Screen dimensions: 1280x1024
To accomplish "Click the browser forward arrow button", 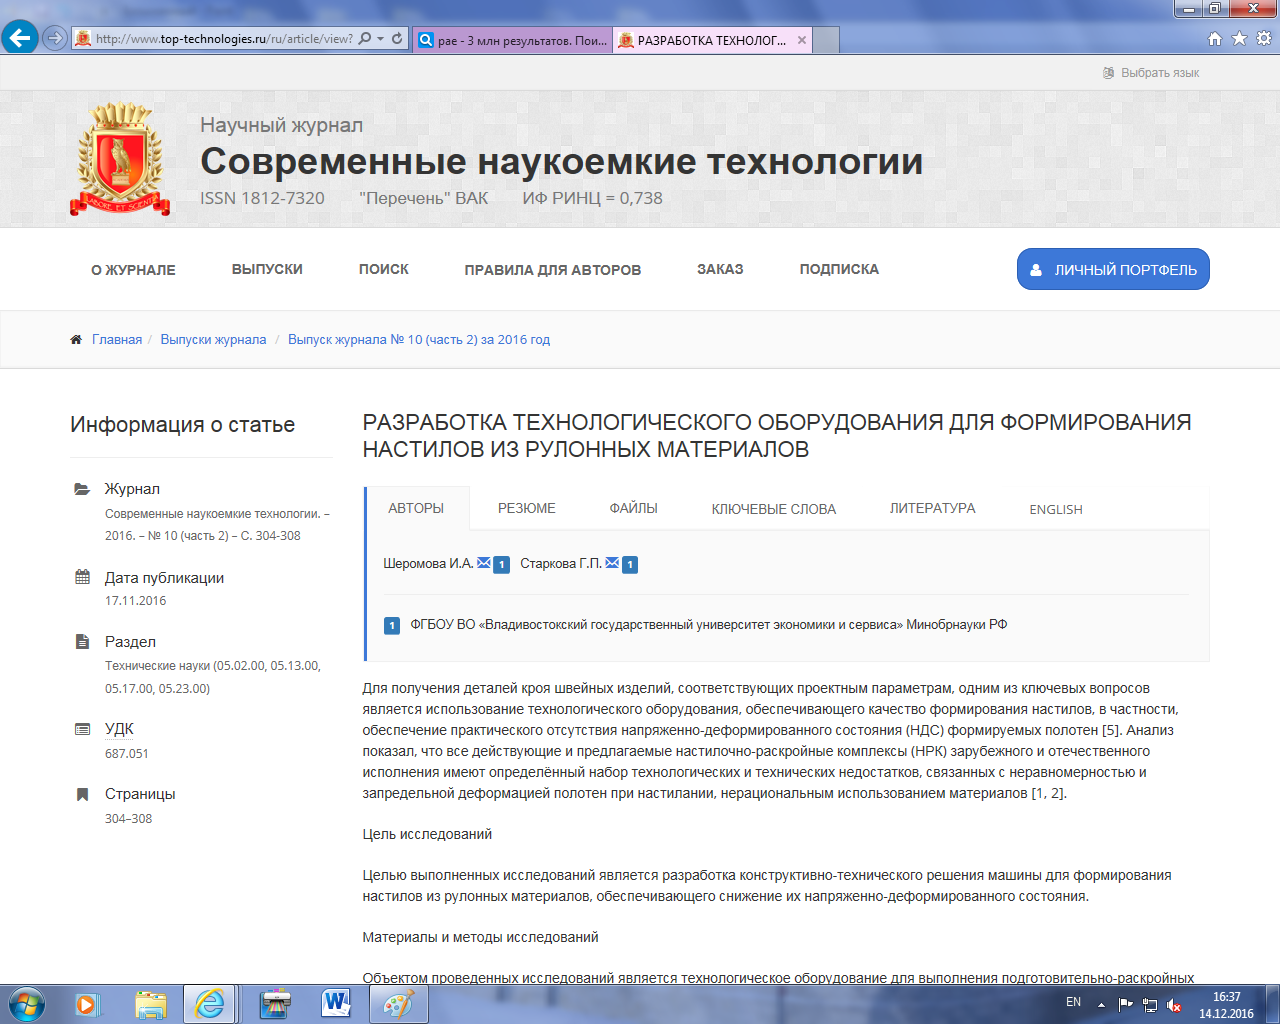I will point(55,39).
